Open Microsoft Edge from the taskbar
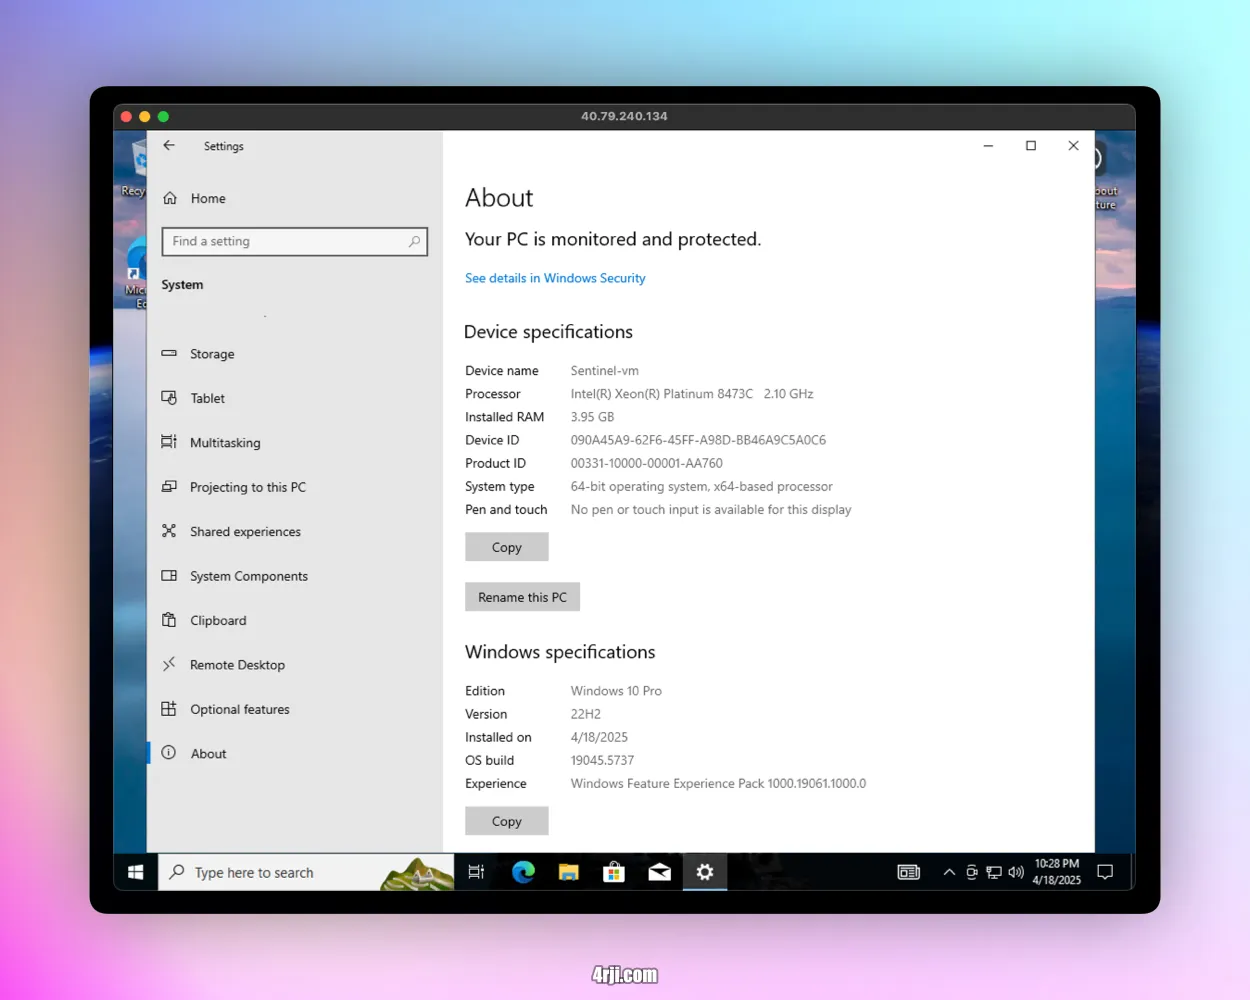This screenshot has width=1250, height=1000. coord(523,872)
